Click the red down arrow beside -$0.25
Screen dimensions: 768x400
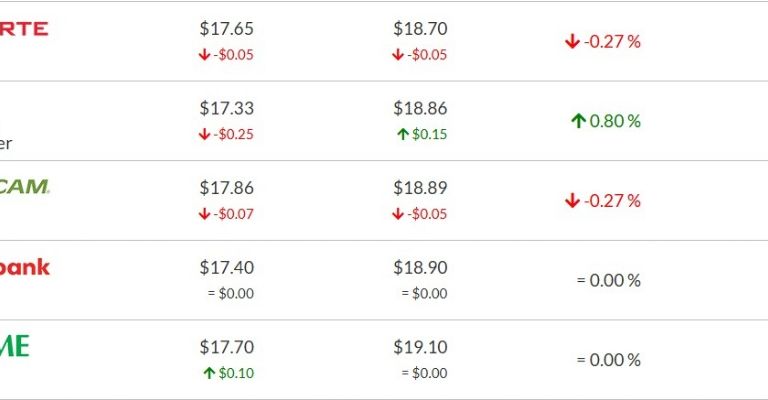tap(205, 134)
